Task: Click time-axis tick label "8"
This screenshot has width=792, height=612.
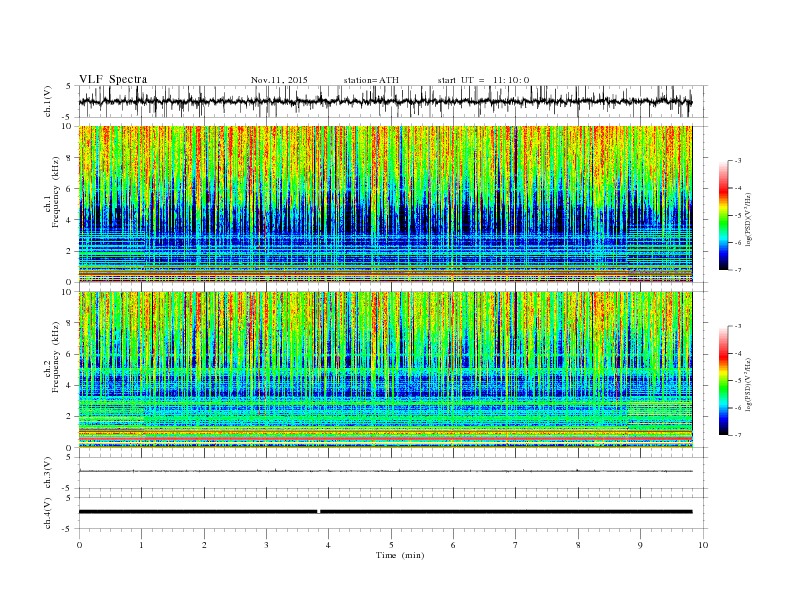Action: (x=578, y=545)
